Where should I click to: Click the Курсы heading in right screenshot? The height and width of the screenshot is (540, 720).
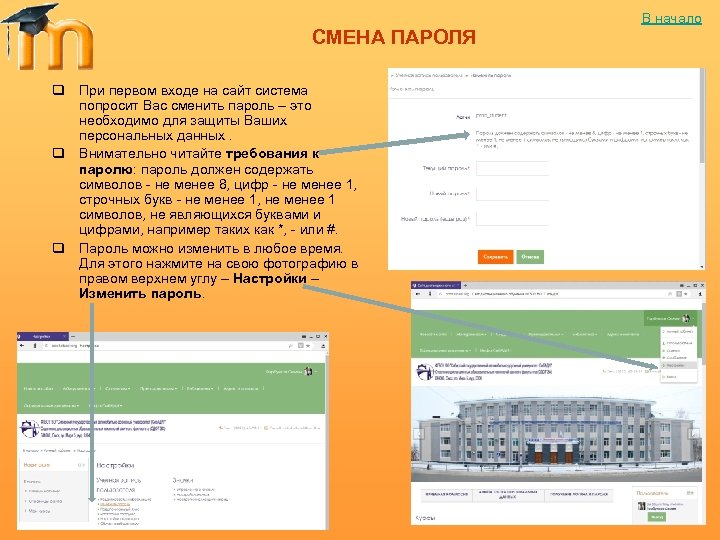[x=425, y=518]
